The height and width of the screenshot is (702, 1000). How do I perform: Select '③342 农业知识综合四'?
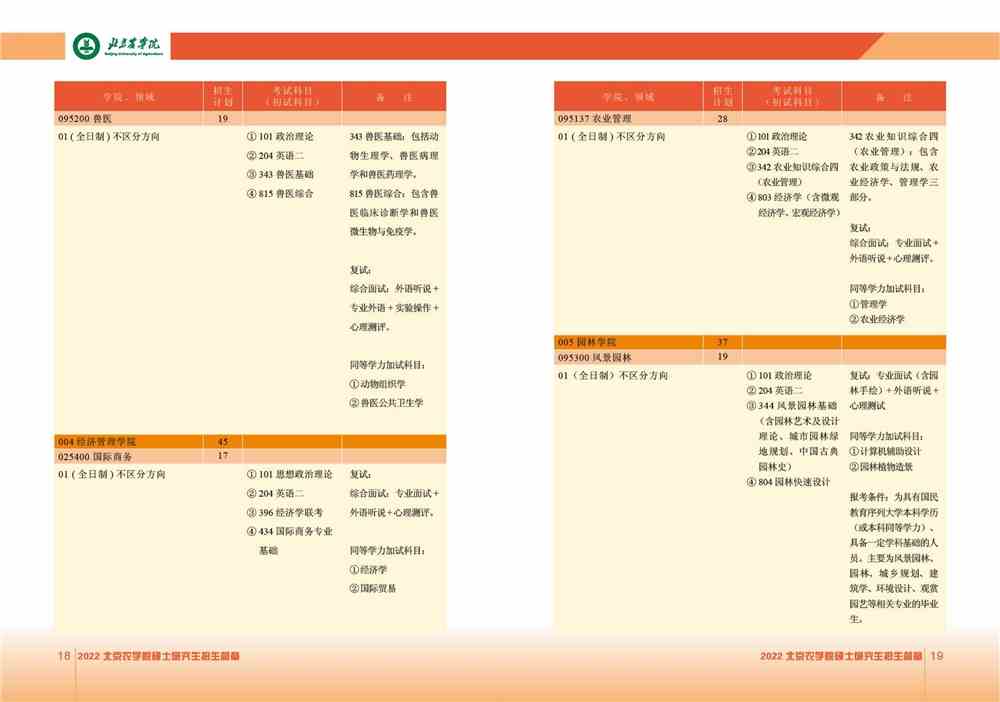point(793,167)
